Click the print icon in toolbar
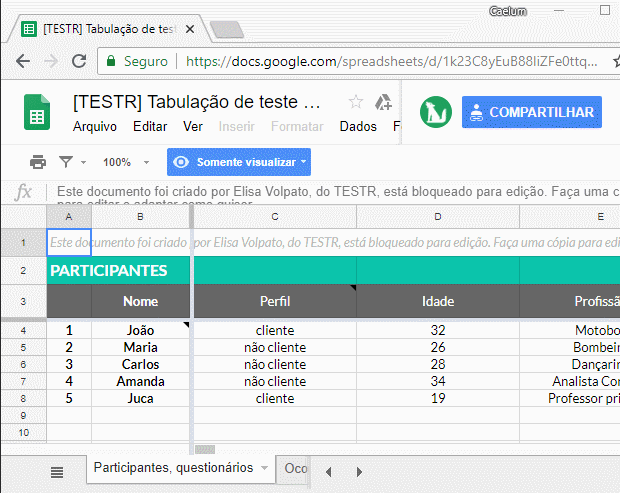Viewport: 620px width, 493px height. [38, 162]
